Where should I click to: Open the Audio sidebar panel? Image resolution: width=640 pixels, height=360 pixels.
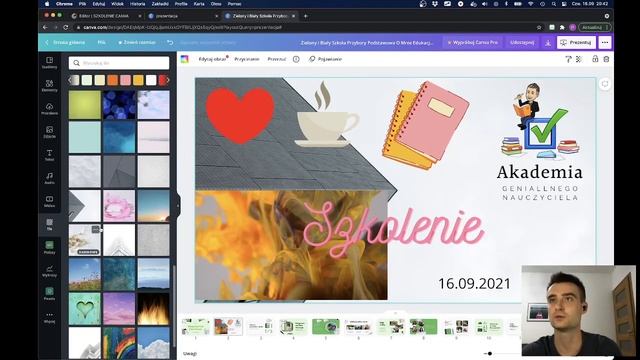49,178
